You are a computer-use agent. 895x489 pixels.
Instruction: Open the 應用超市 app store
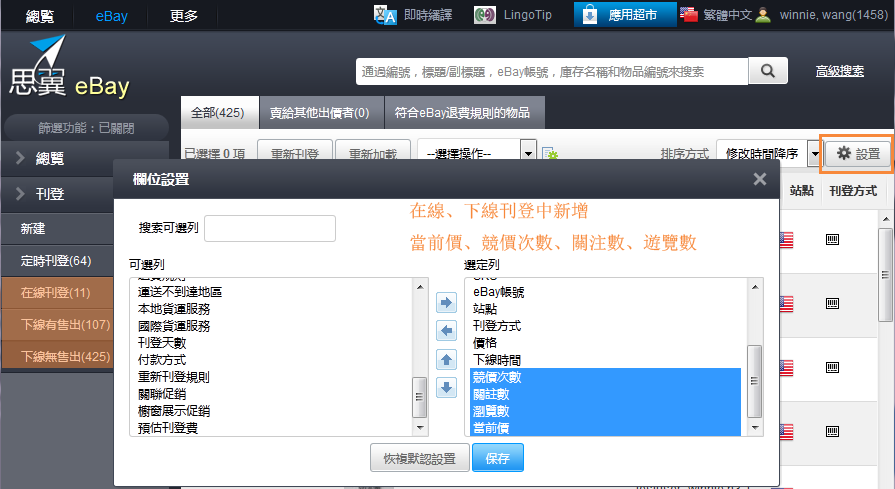624,14
